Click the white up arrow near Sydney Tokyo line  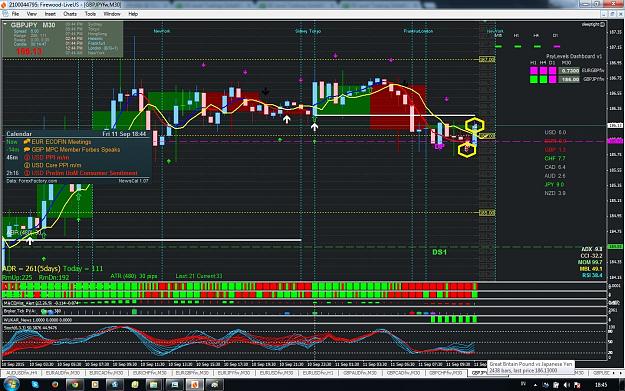pyautogui.click(x=314, y=127)
